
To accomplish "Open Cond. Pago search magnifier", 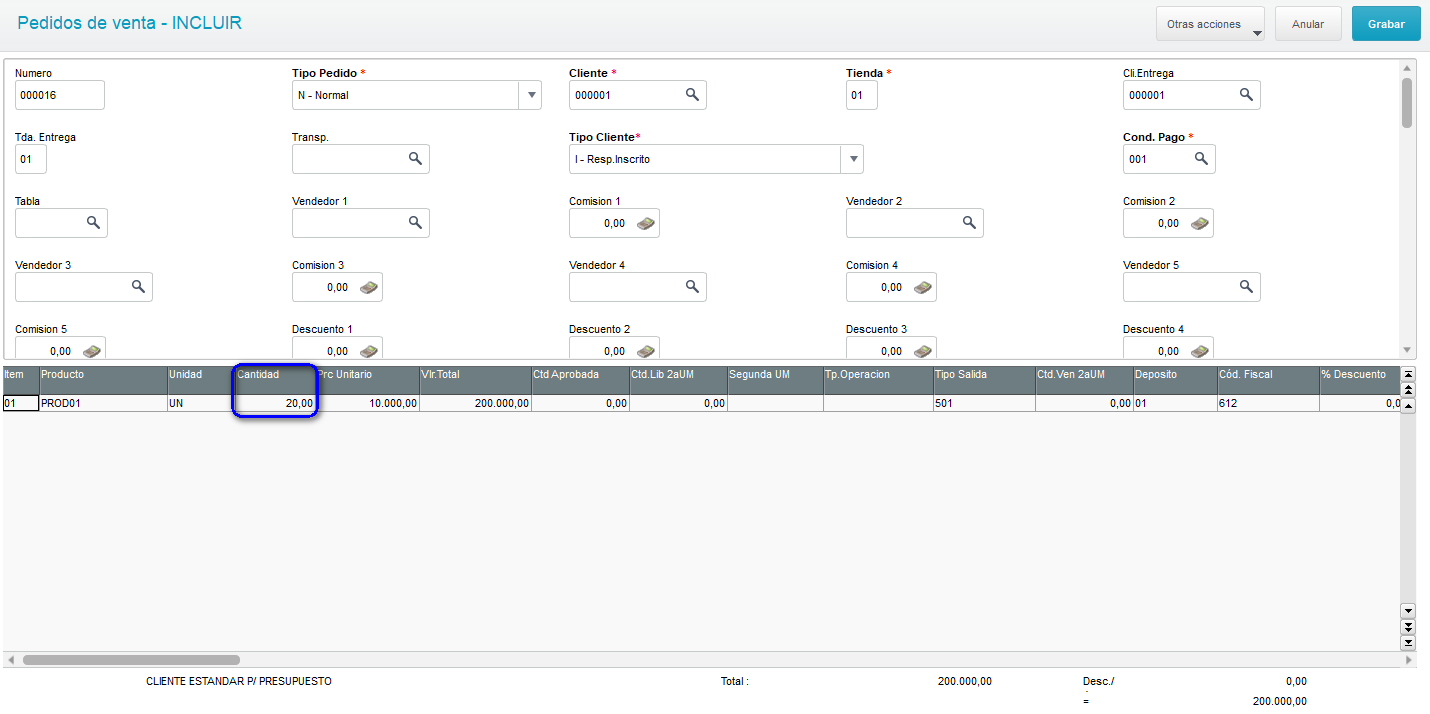I will pos(1201,158).
